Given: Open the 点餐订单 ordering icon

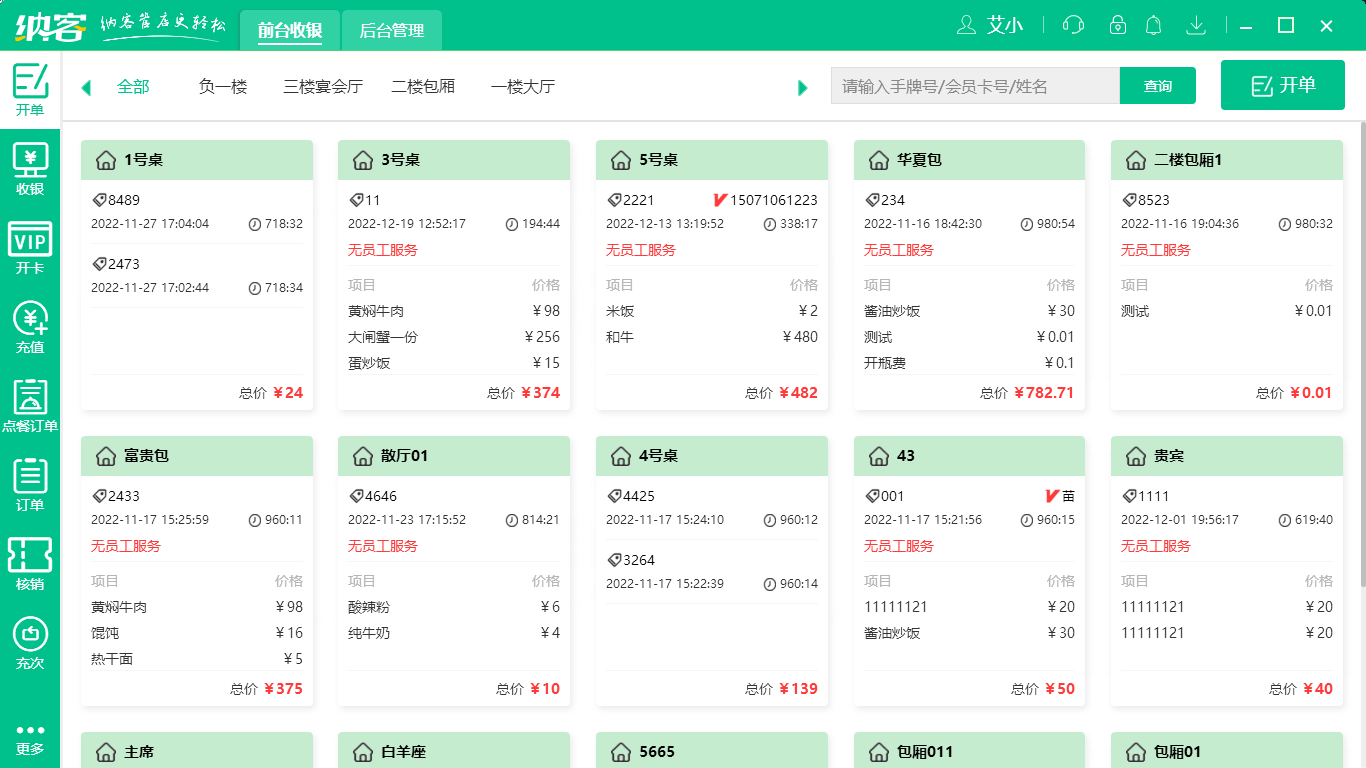Looking at the screenshot, I should click(30, 404).
